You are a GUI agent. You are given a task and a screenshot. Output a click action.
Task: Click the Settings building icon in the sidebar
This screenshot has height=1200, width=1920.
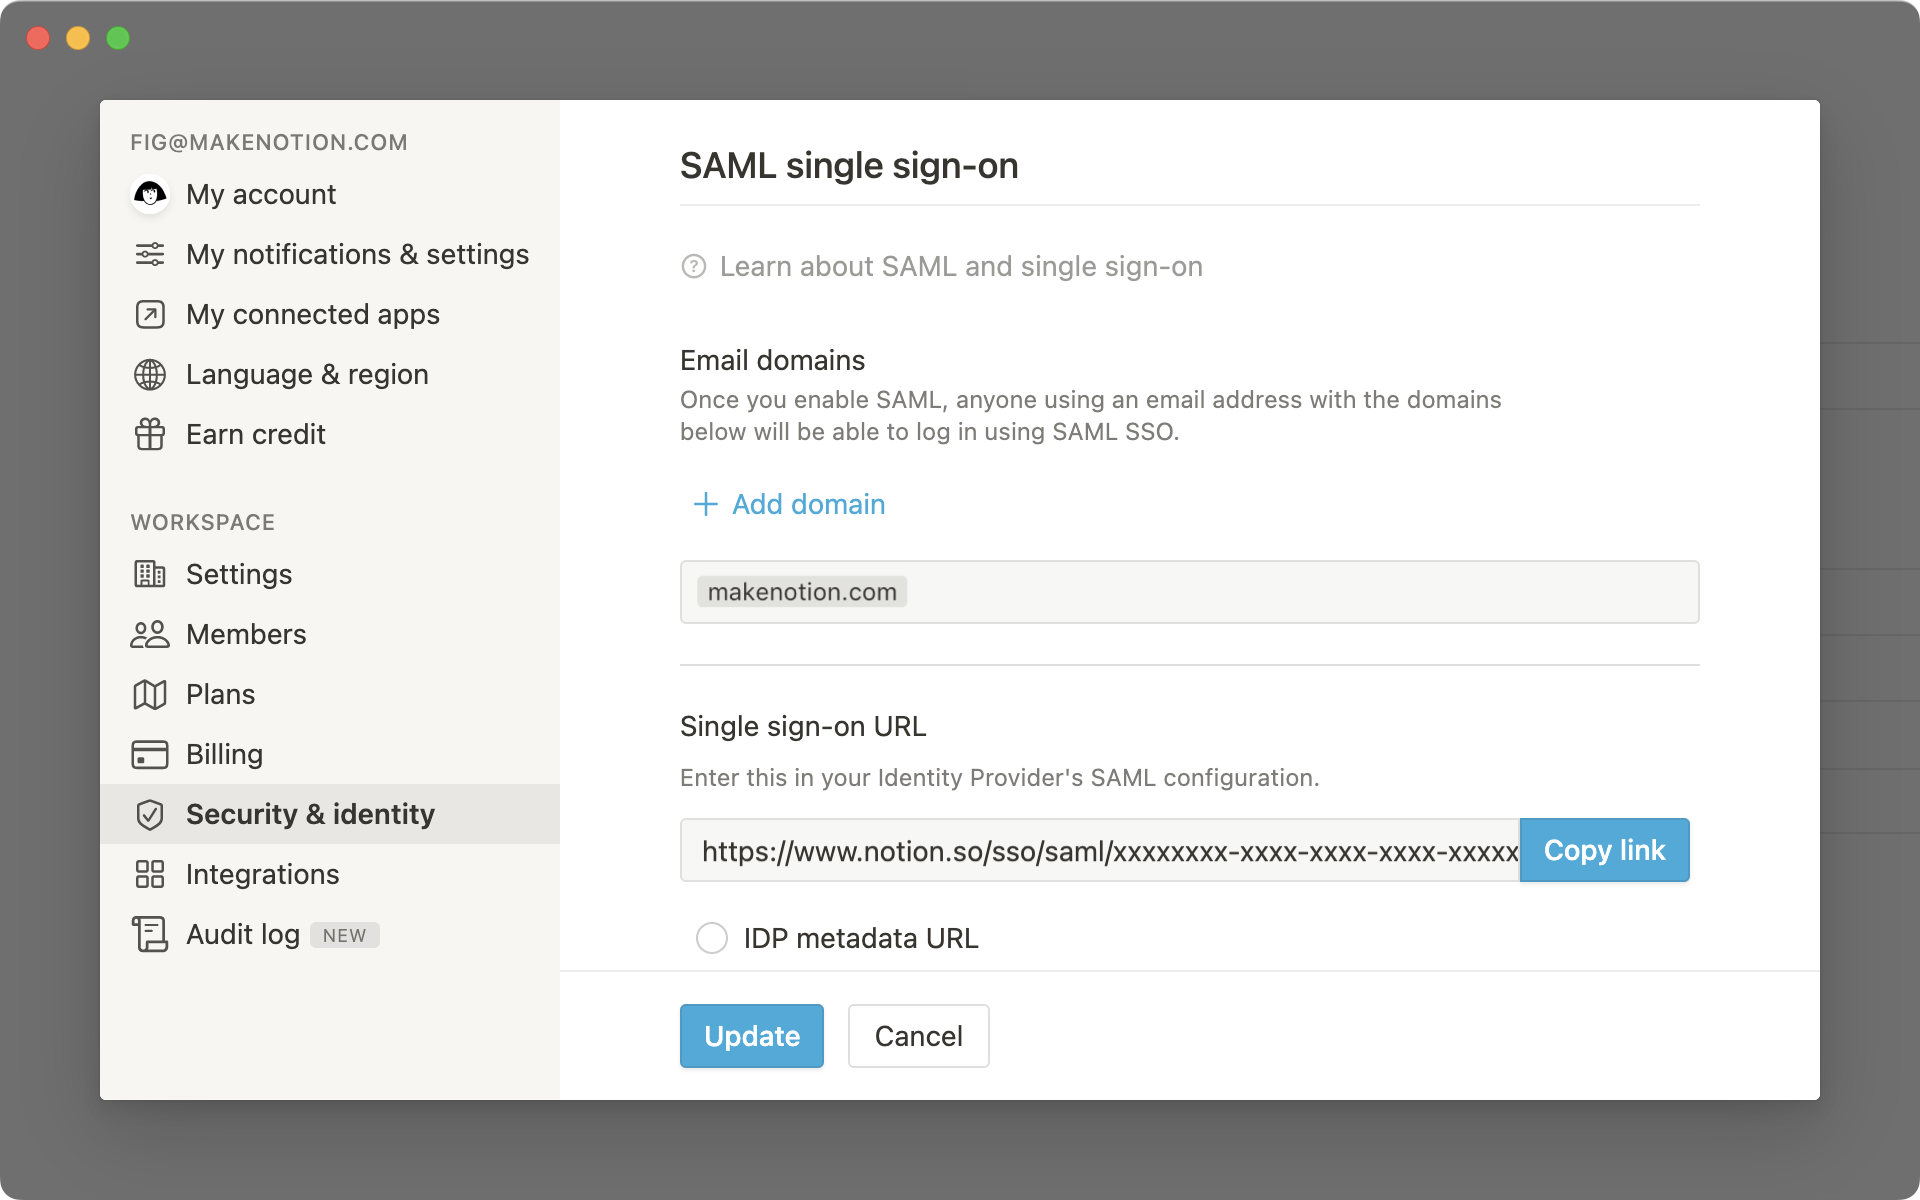(150, 574)
